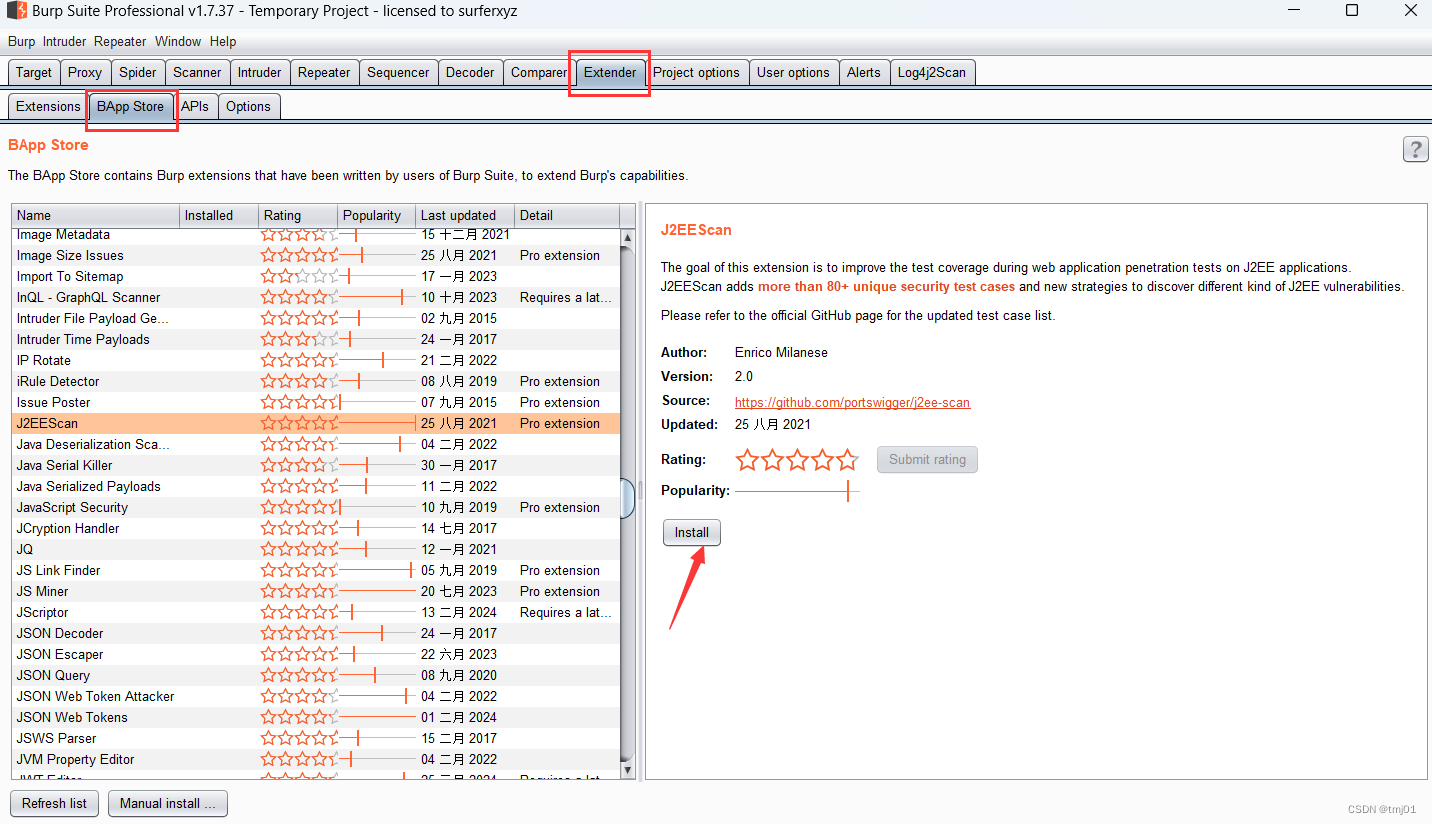Click the fifth rating star in J2EEScan details
Viewport: 1432px width, 824px height.
(x=847, y=460)
